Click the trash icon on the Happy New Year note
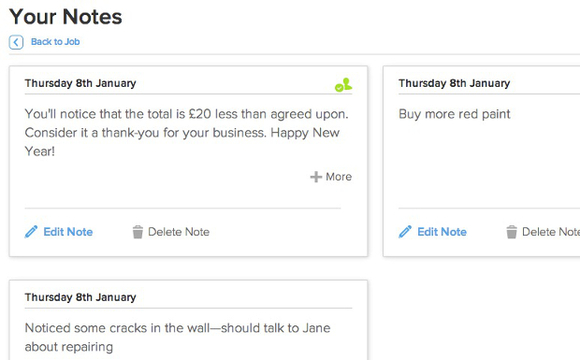This screenshot has width=580, height=360. tap(138, 232)
